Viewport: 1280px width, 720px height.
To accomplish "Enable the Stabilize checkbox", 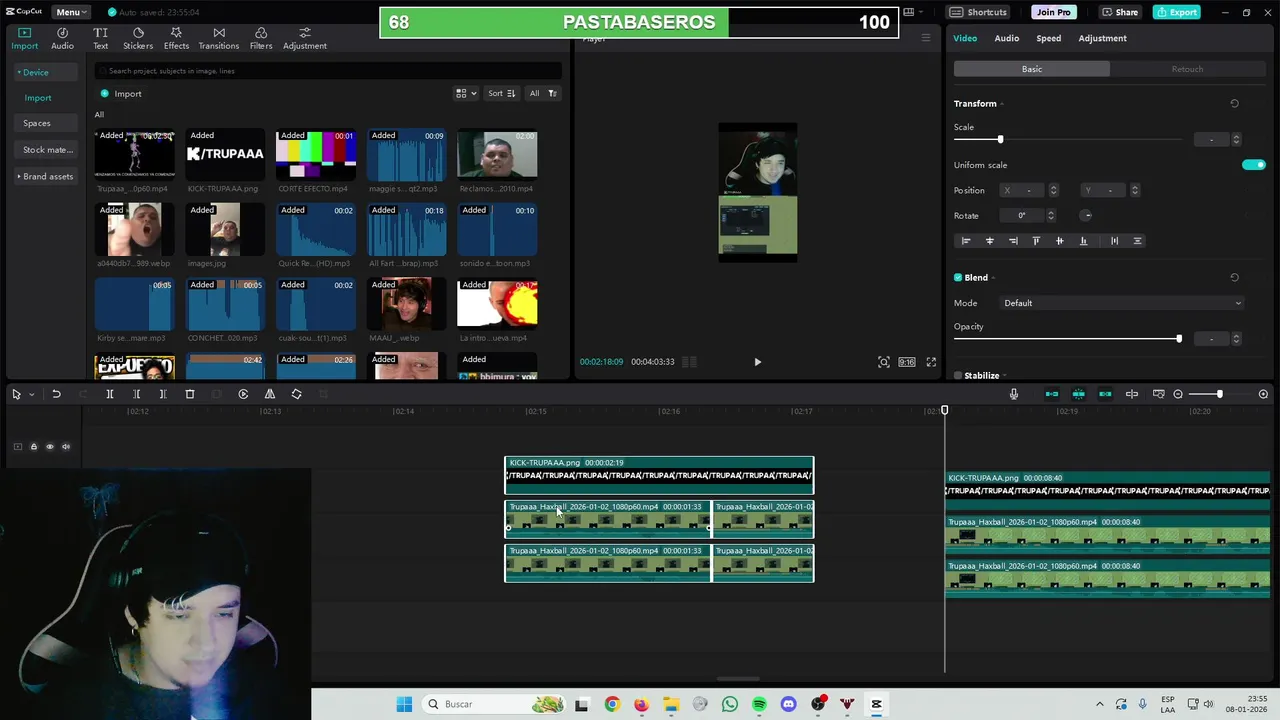I will tap(958, 376).
